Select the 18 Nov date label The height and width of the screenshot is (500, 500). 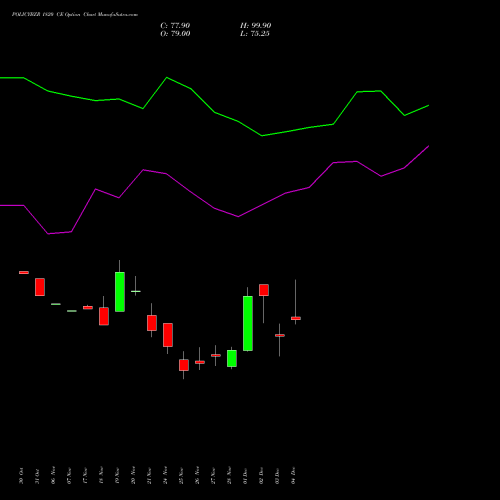tap(101, 476)
